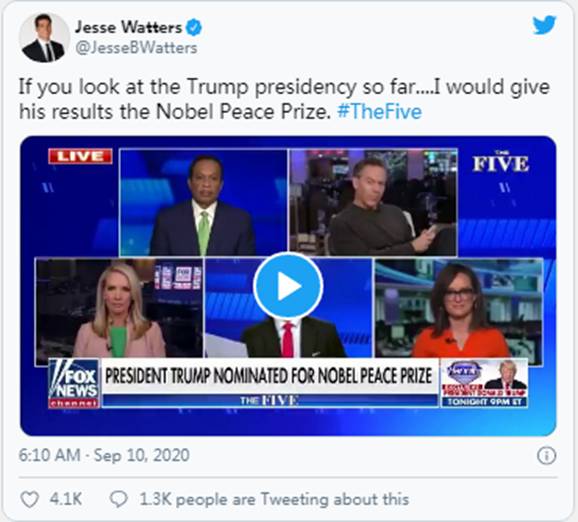The height and width of the screenshot is (522, 578).
Task: Open the @JesseBWatters handle link
Action: [x=136, y=48]
